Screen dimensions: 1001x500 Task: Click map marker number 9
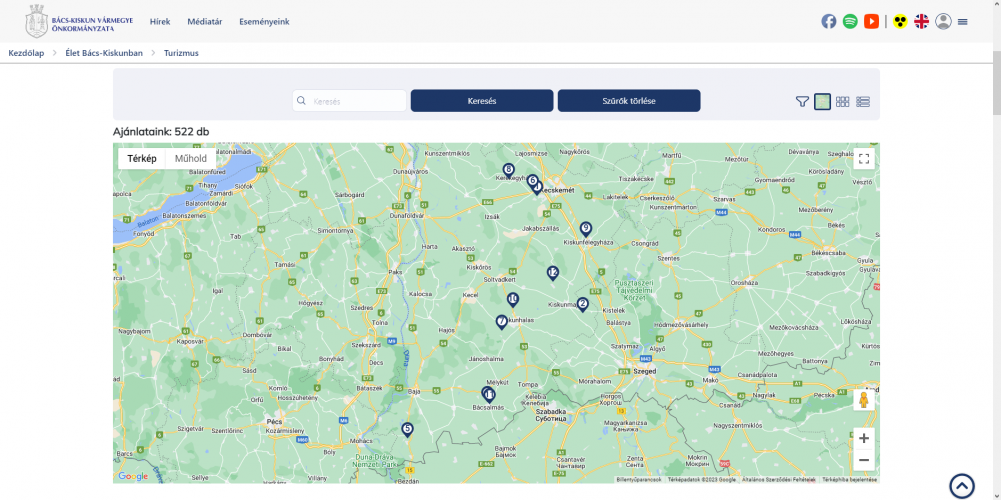[x=585, y=229]
